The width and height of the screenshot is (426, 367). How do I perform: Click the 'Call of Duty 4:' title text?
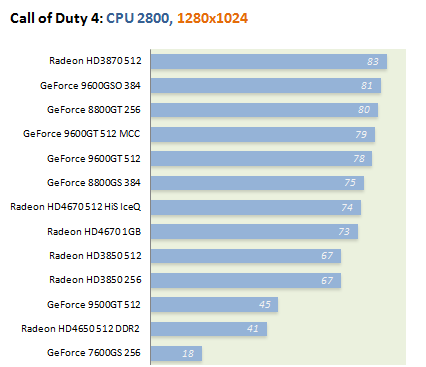pos(57,18)
